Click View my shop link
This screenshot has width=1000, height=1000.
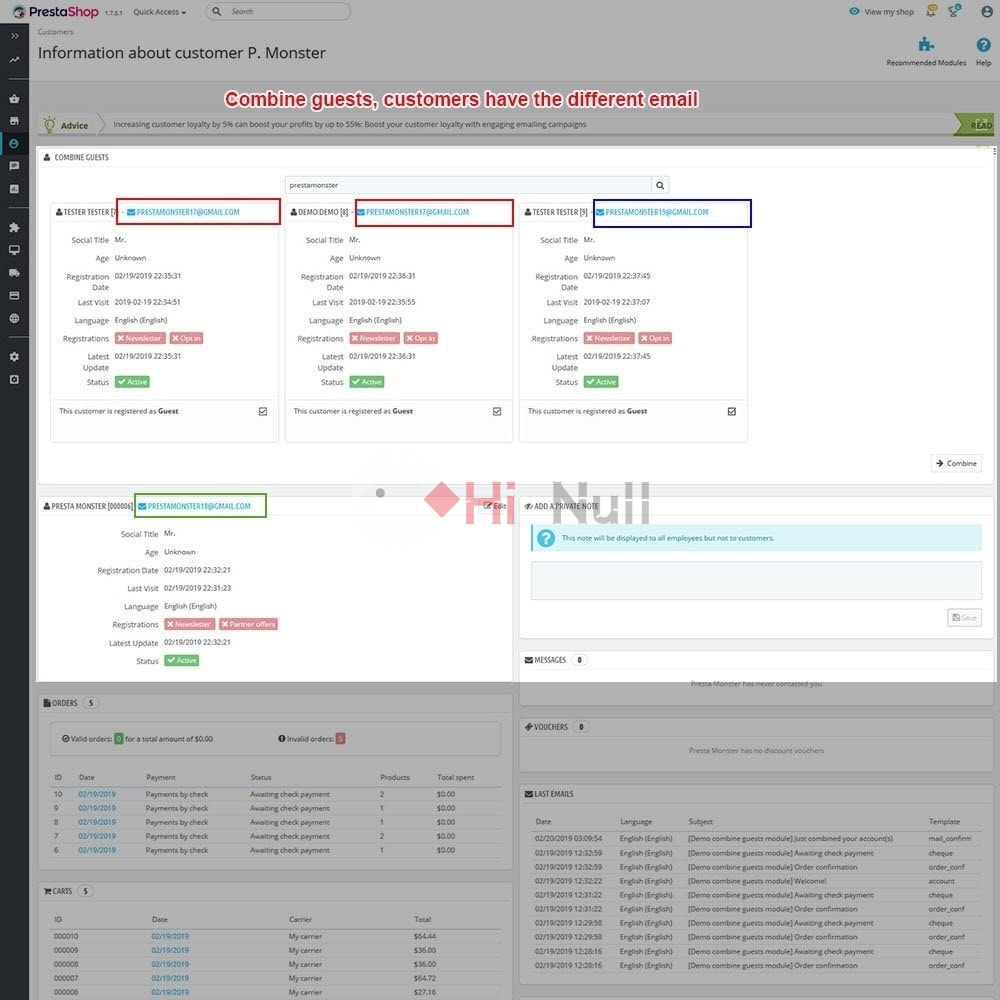click(881, 11)
